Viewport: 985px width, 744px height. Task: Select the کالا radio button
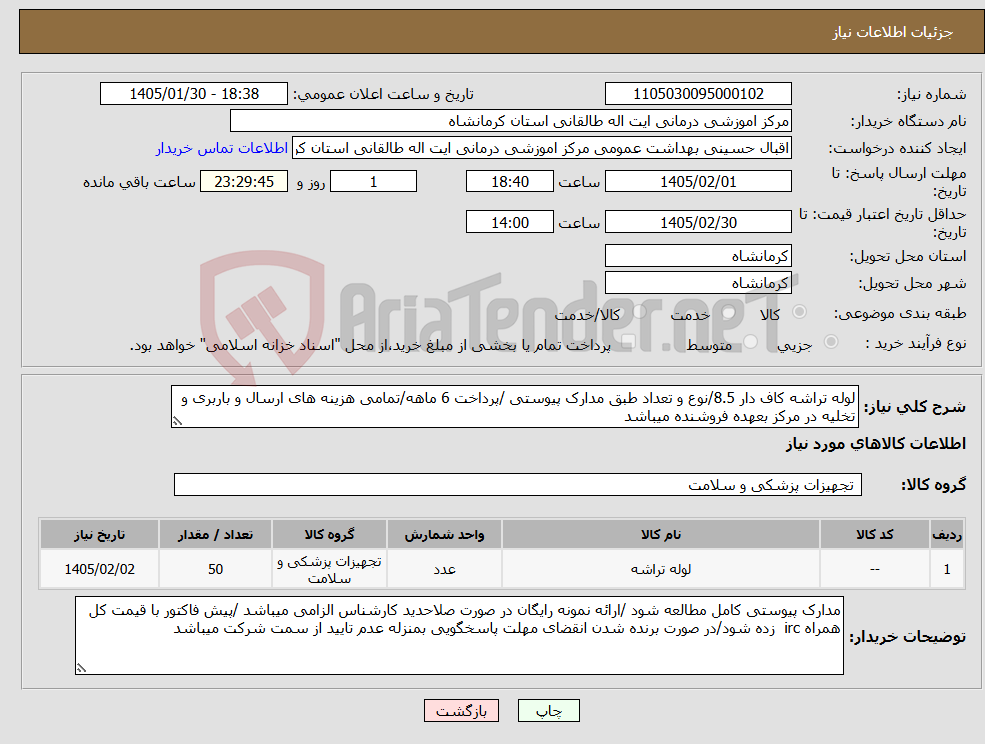pos(800,312)
